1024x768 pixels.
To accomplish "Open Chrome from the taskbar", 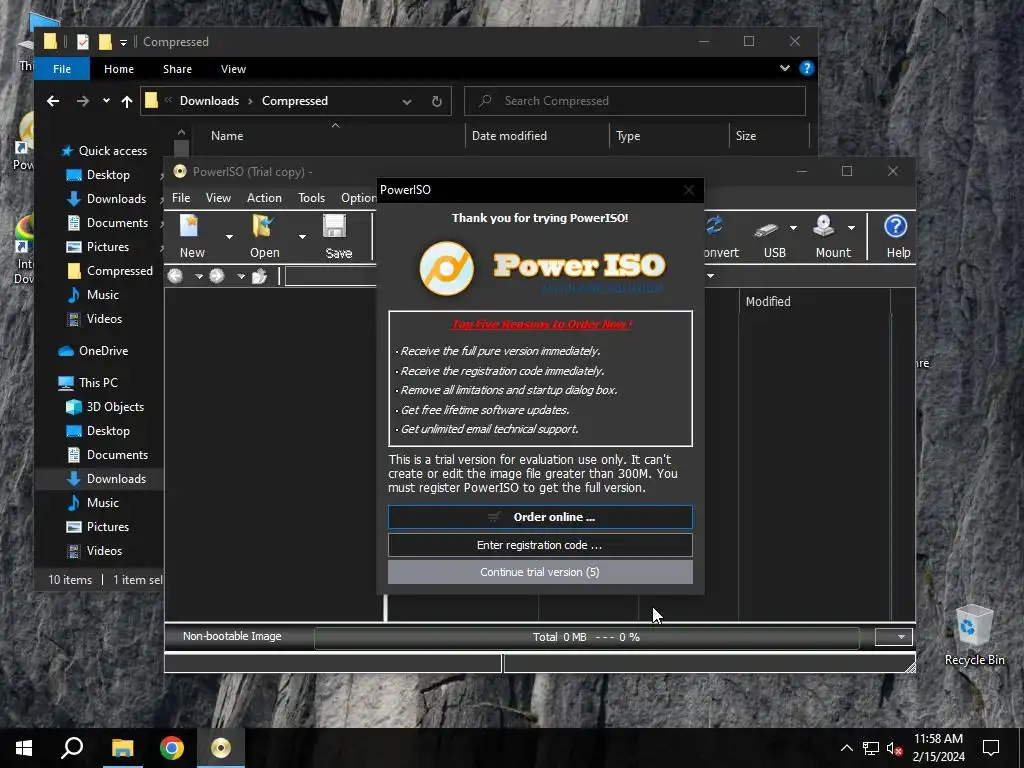I will tap(172, 748).
